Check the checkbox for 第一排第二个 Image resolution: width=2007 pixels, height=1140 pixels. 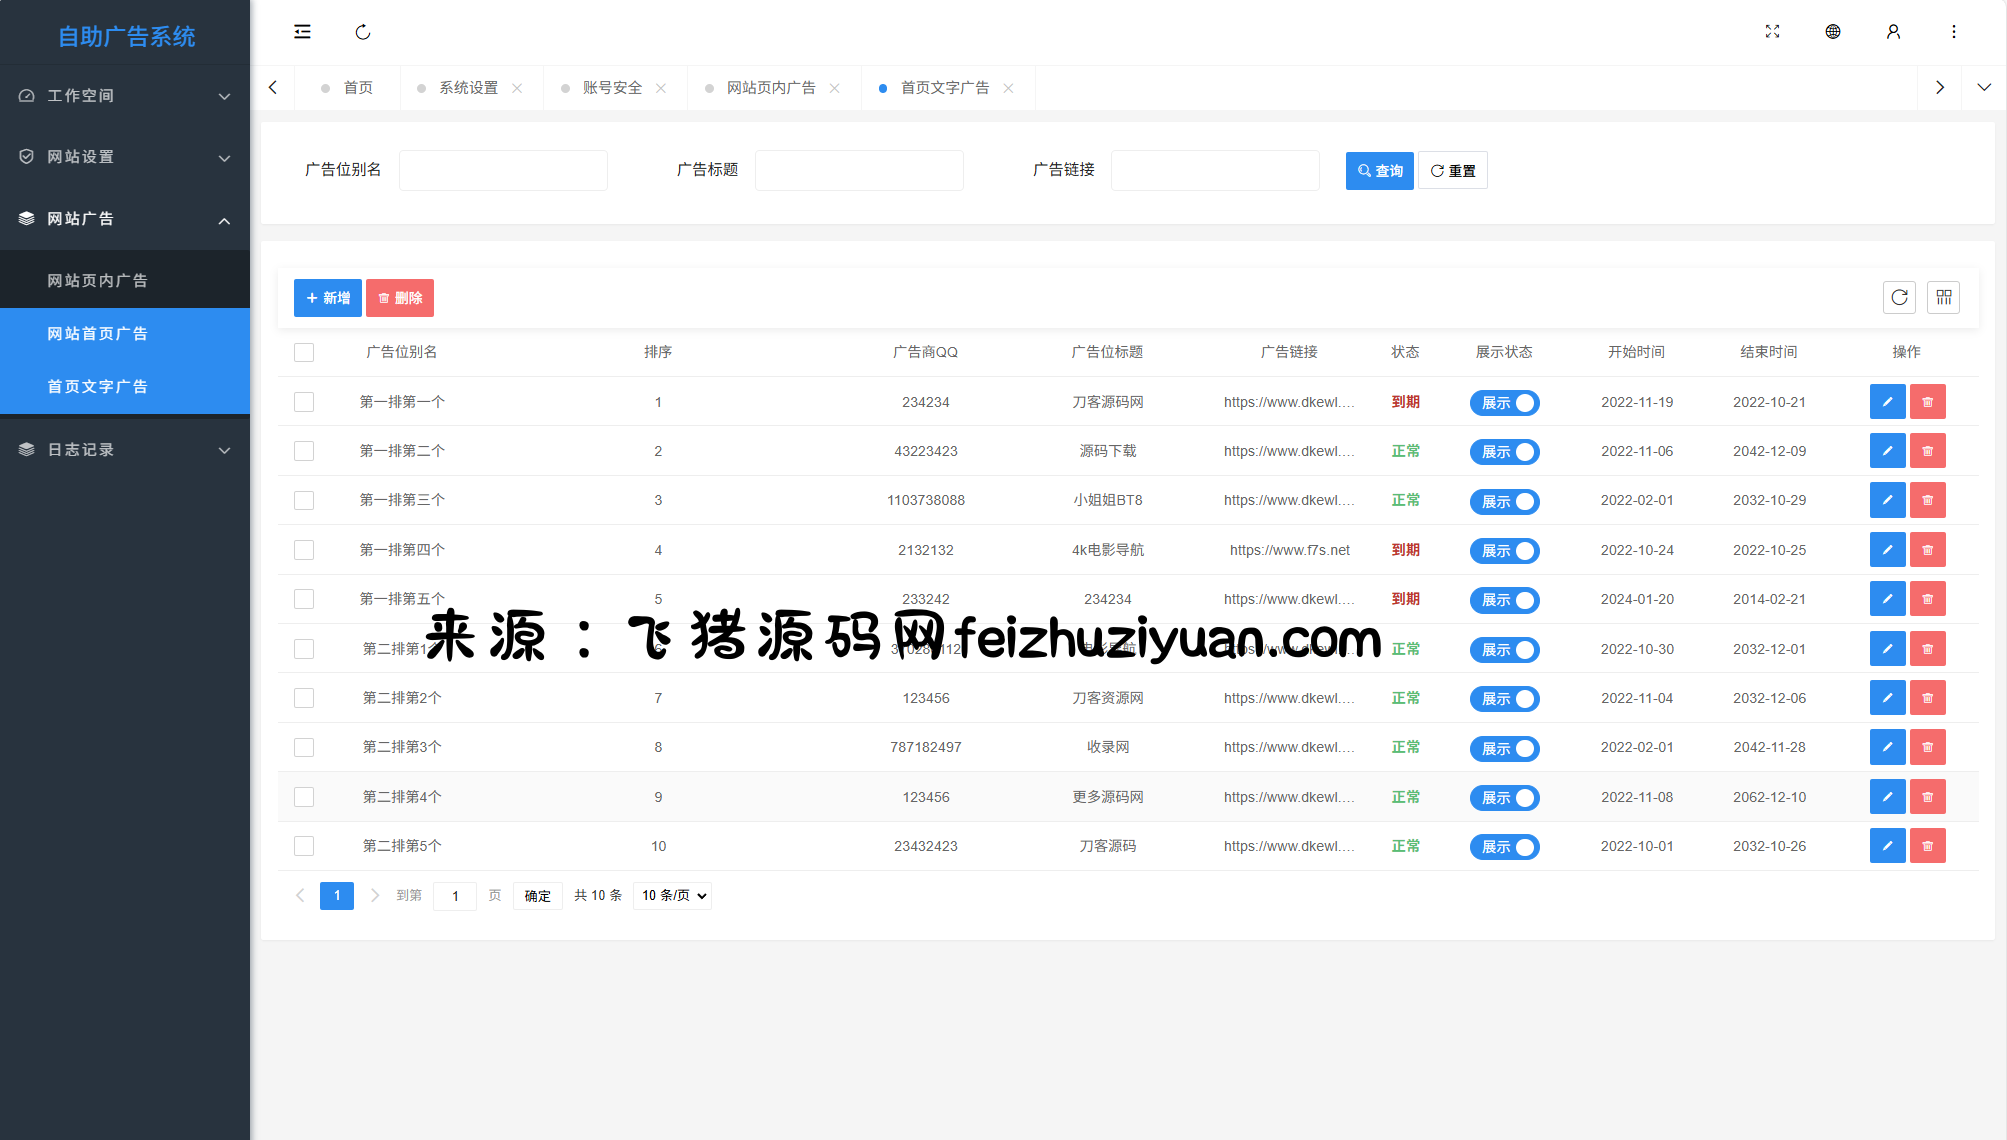click(304, 451)
